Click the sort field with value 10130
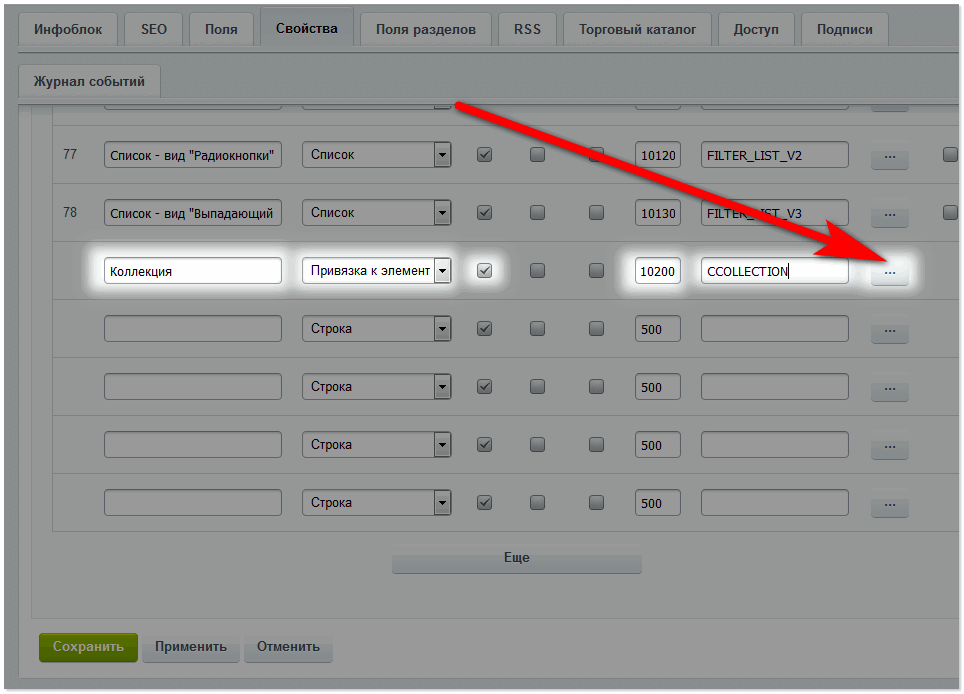 point(658,213)
